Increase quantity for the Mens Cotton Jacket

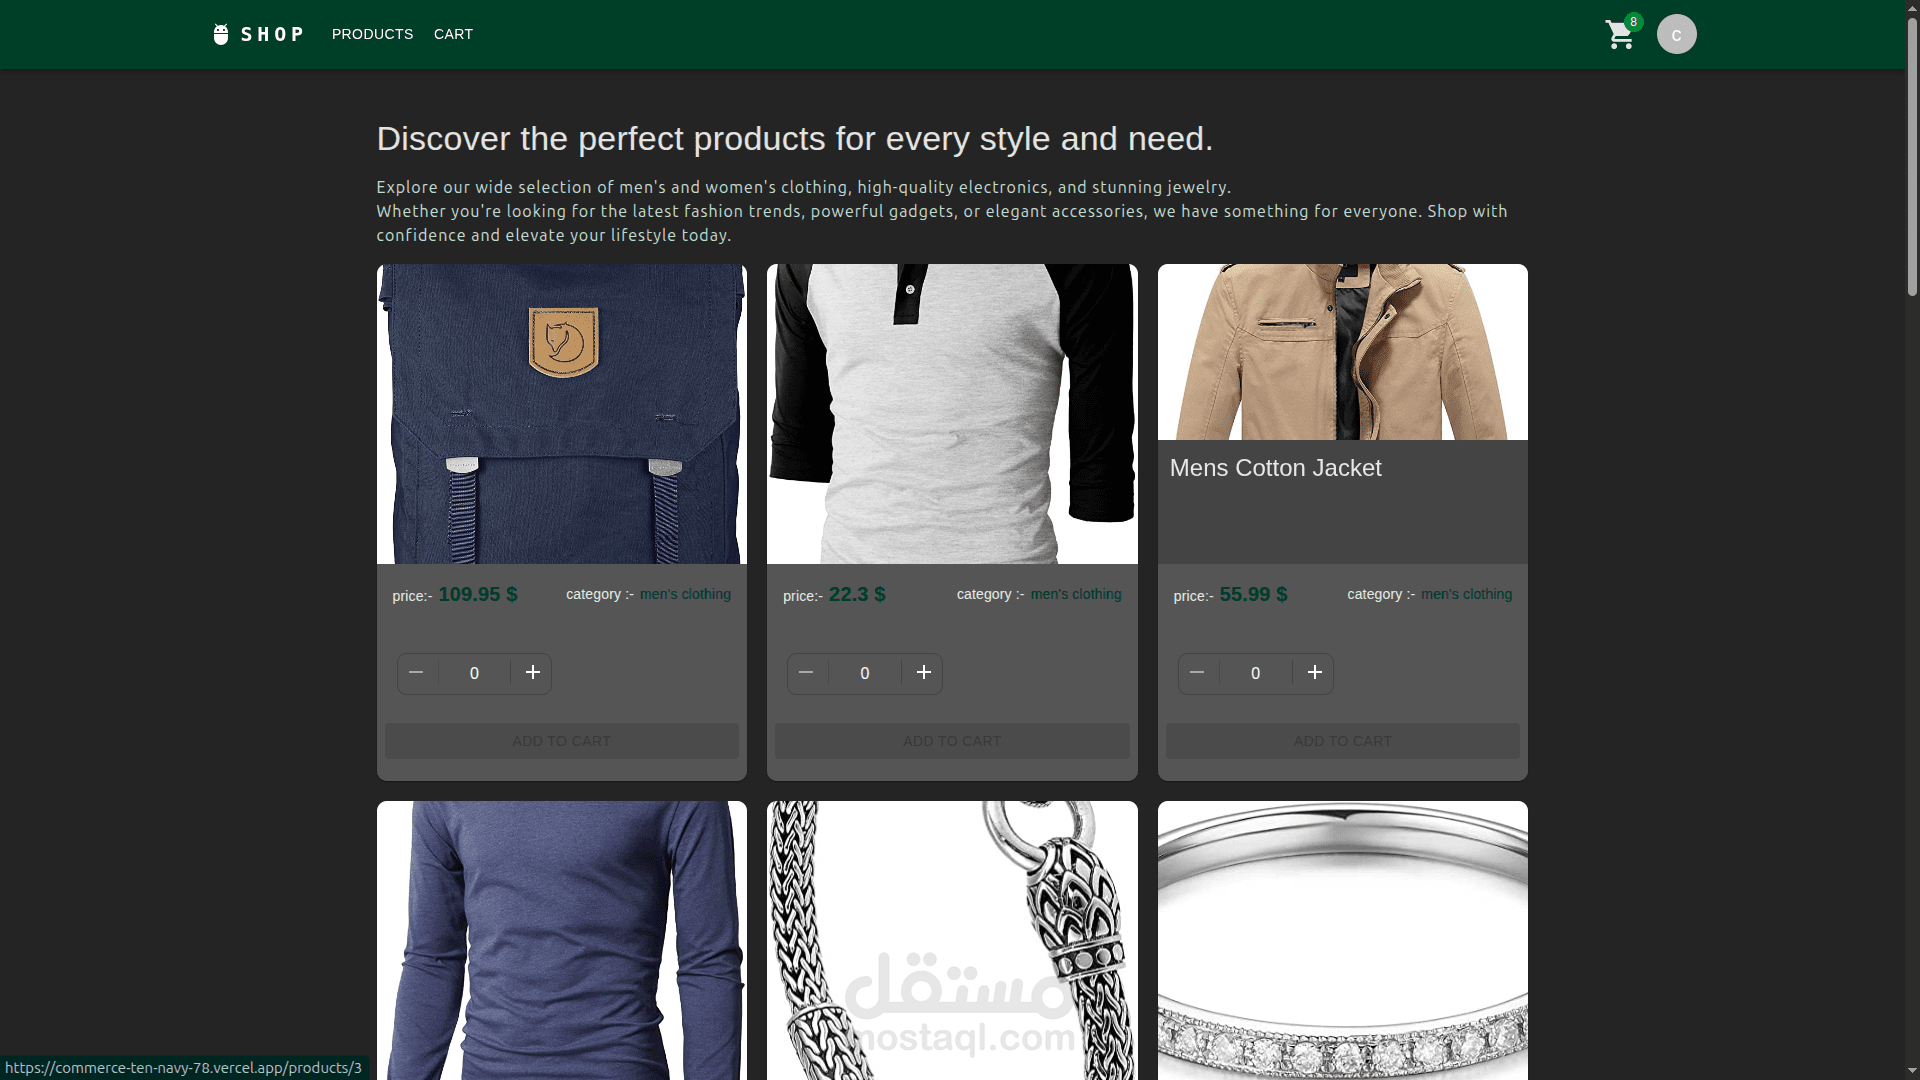pyautogui.click(x=1315, y=673)
